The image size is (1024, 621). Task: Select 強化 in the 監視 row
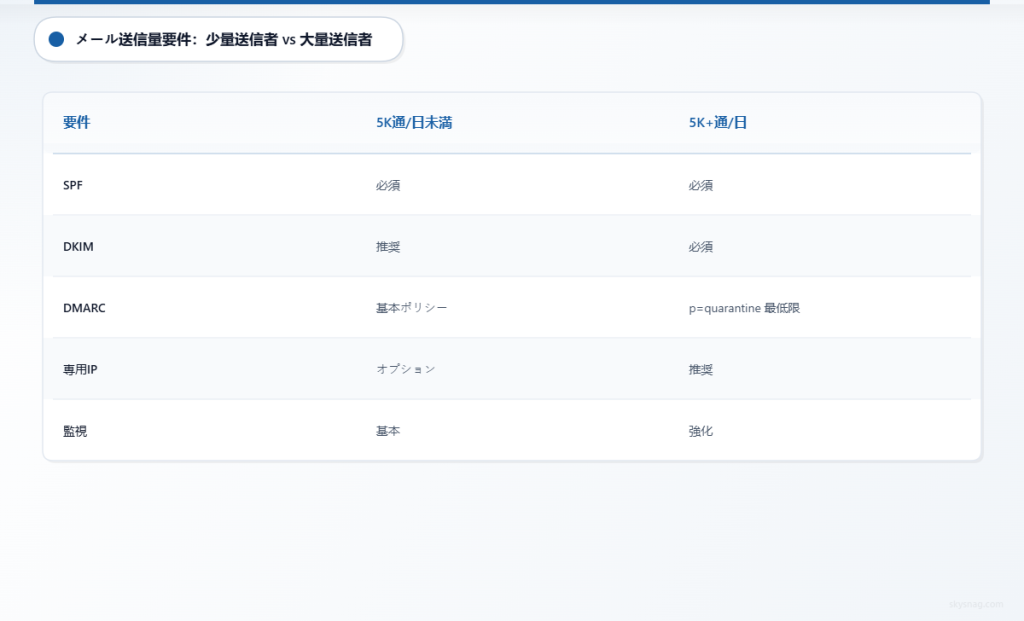700,431
